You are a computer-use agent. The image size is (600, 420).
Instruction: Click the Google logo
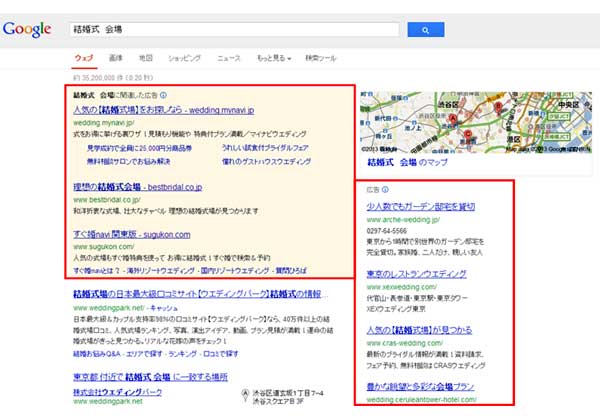pyautogui.click(x=27, y=29)
